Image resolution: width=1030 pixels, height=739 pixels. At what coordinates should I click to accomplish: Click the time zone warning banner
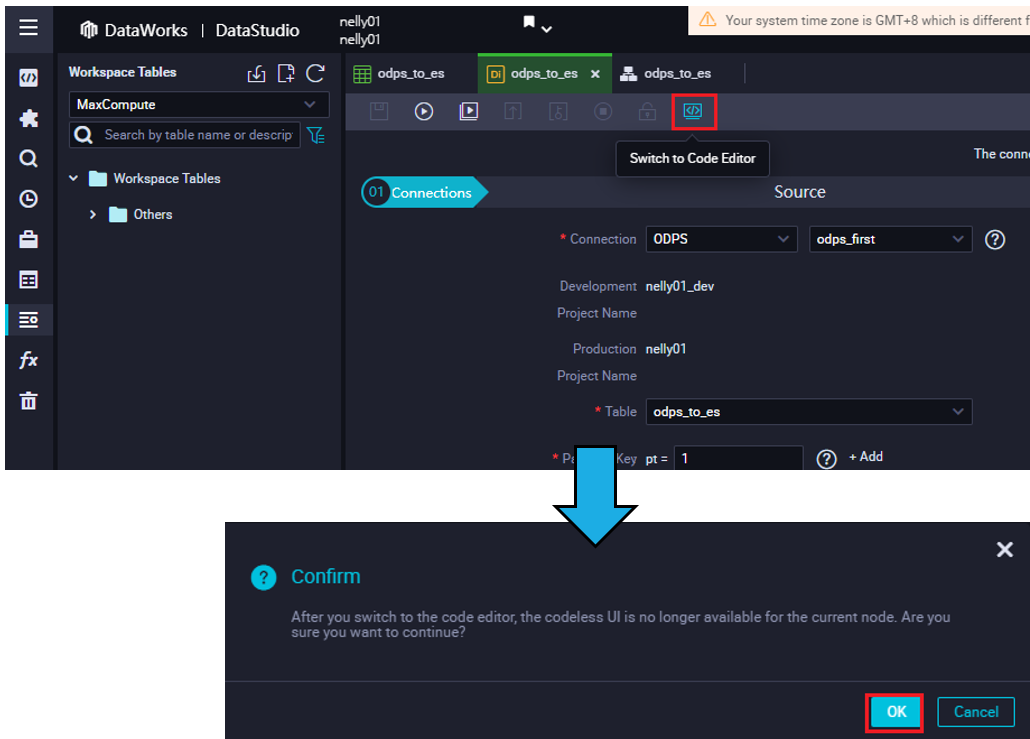859,20
